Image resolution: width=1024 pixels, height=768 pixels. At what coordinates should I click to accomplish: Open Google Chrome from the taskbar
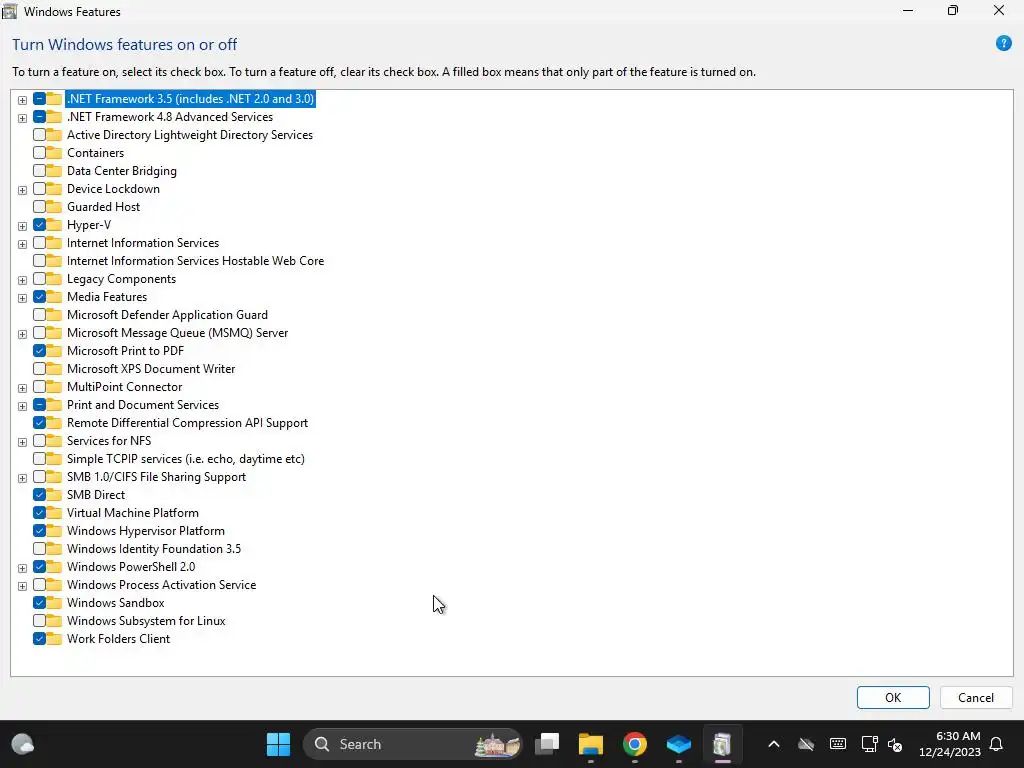pos(634,744)
